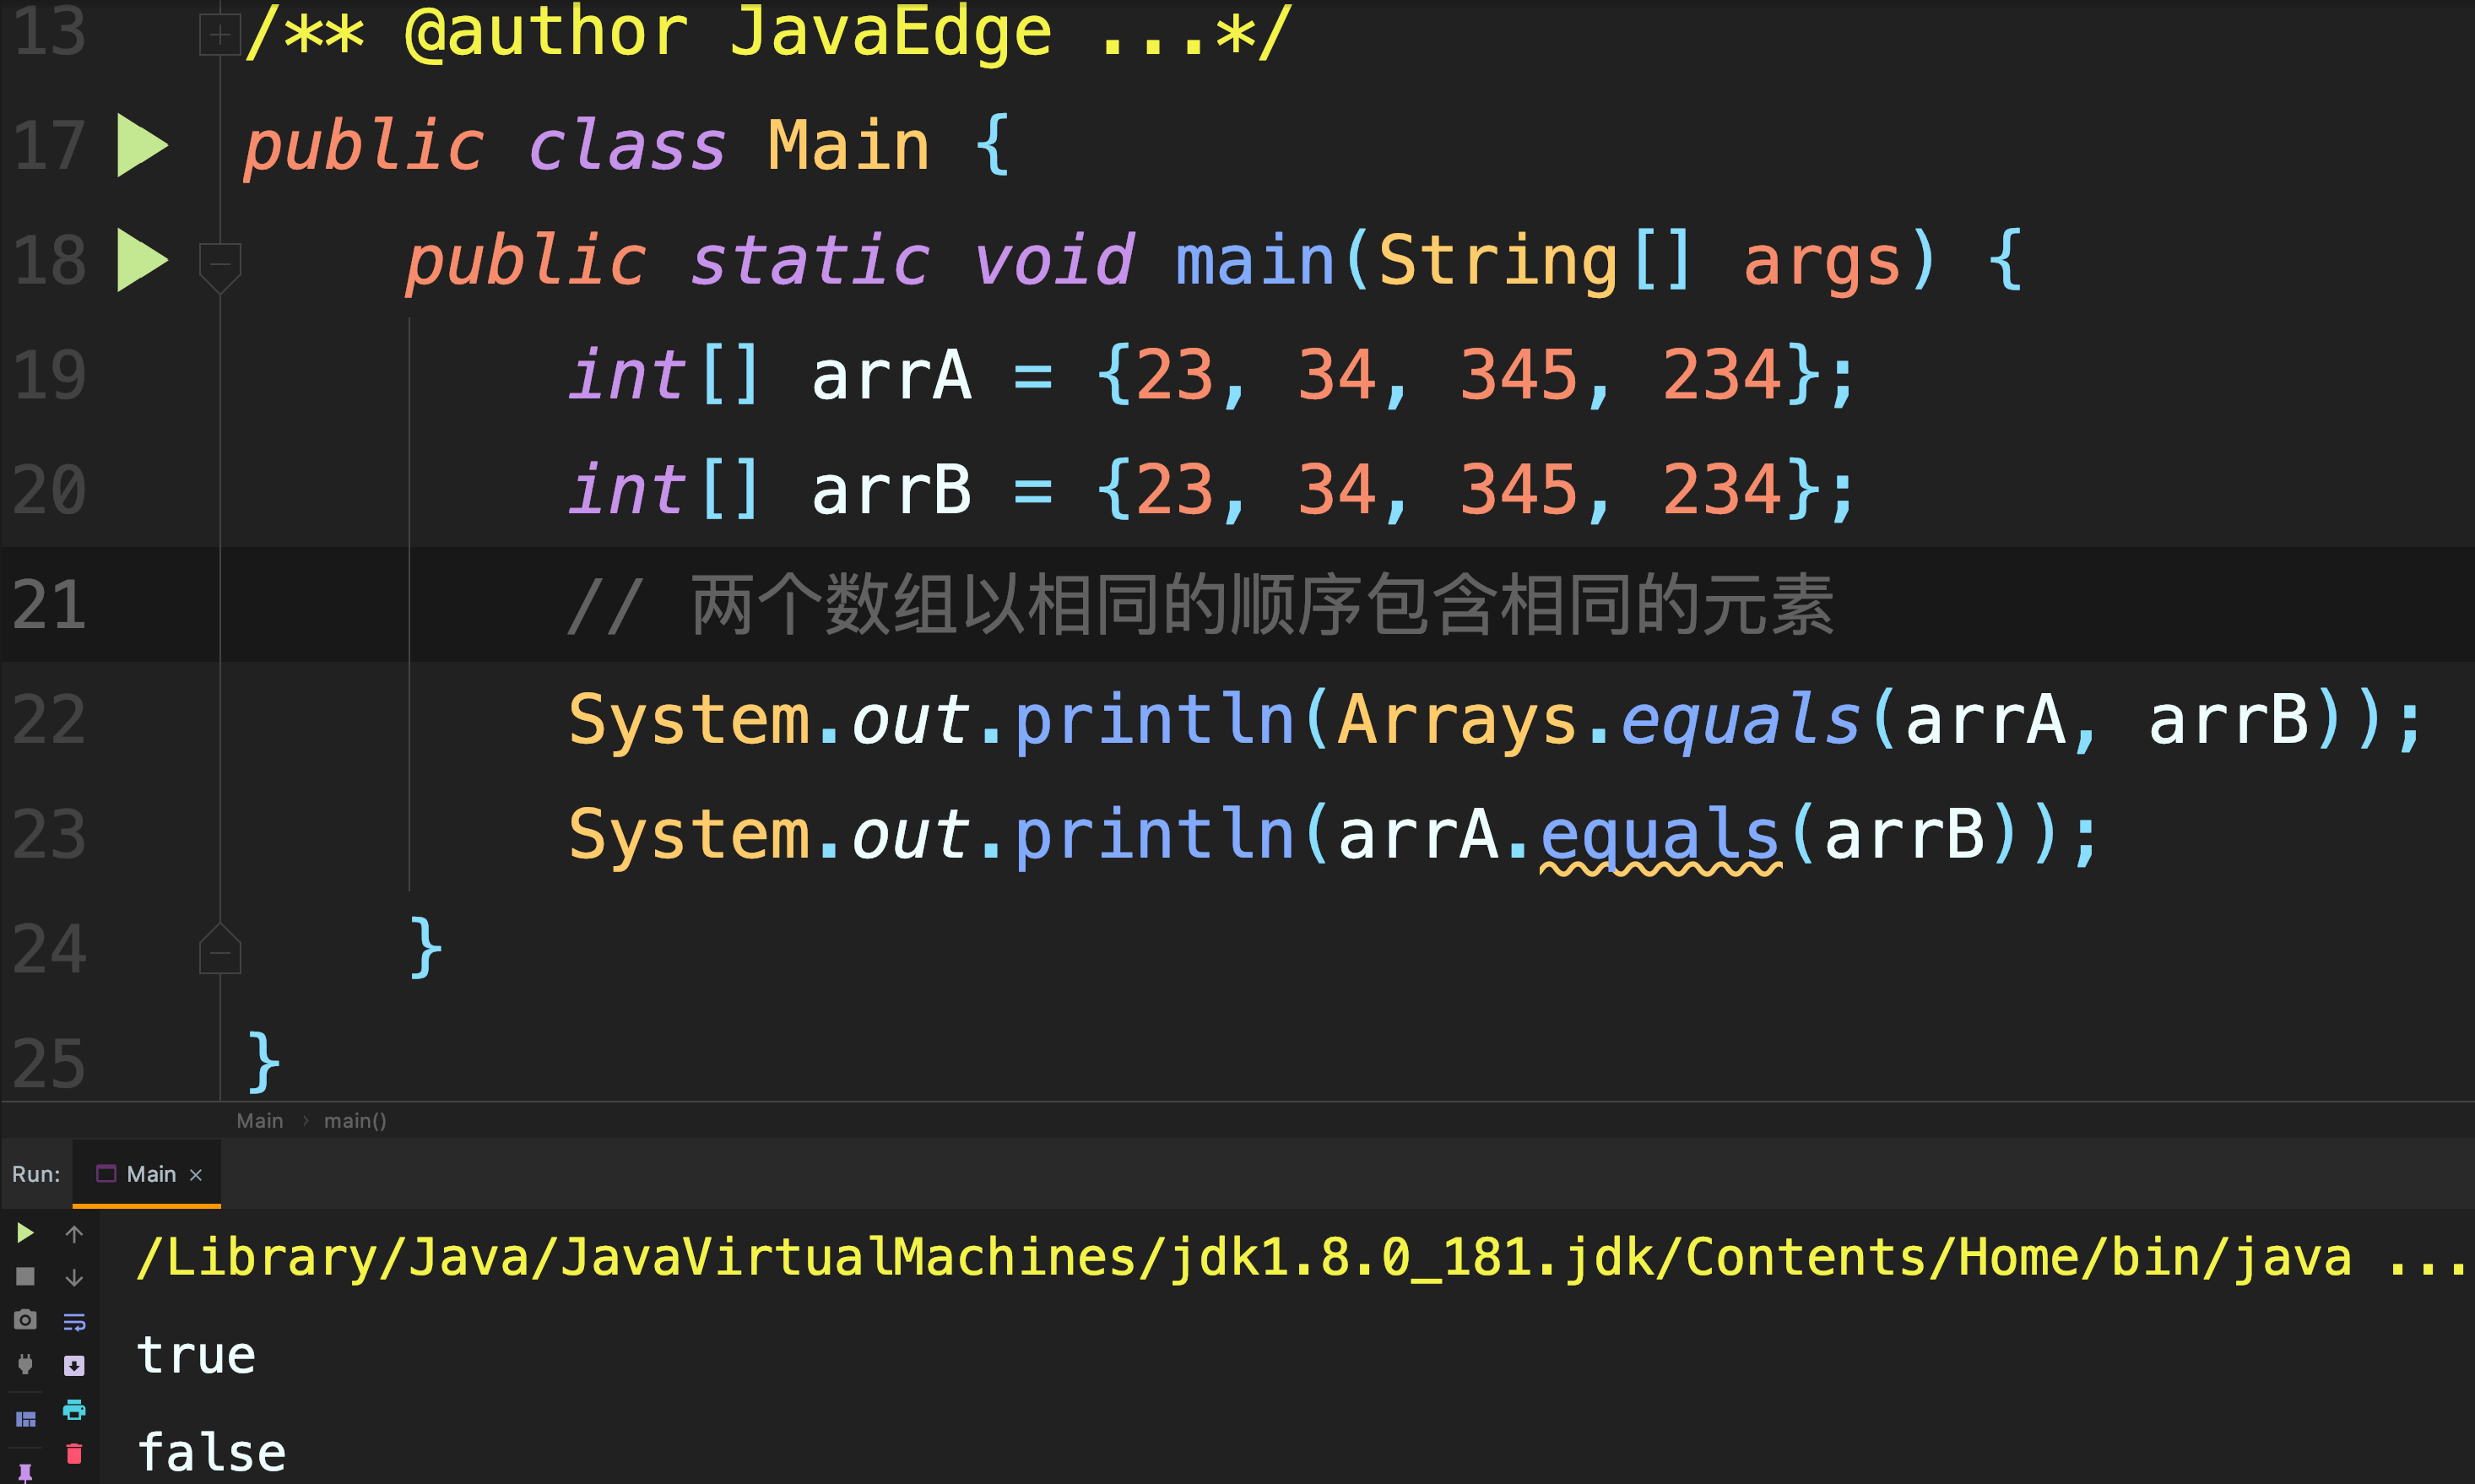Click fold end marker beside line 24
The width and height of the screenshot is (2475, 1484).
pyautogui.click(x=220, y=951)
